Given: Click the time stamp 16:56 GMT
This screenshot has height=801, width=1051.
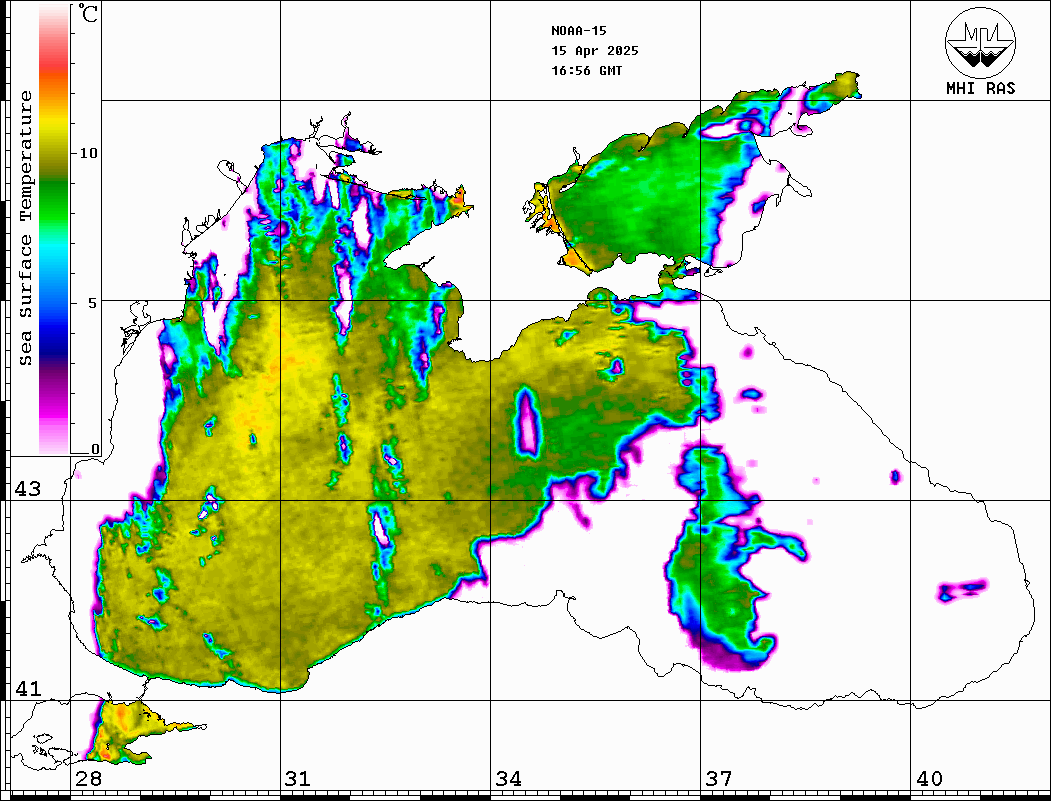Looking at the screenshot, I should (586, 70).
